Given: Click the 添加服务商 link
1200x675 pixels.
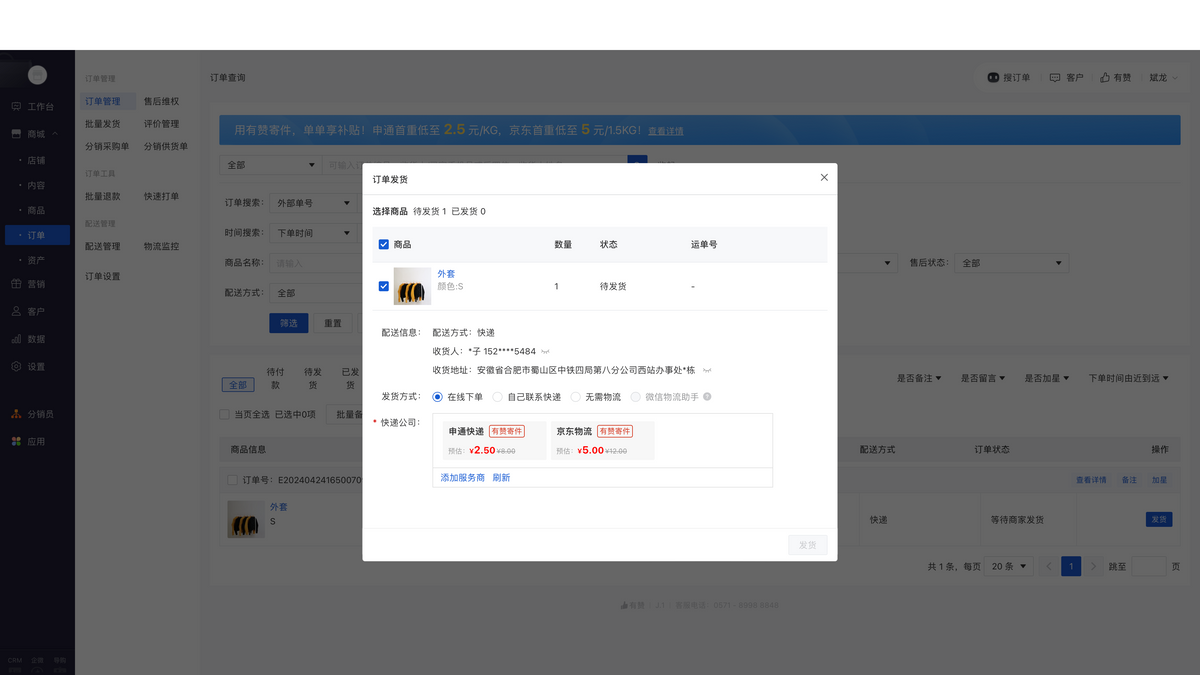Looking at the screenshot, I should coord(463,478).
